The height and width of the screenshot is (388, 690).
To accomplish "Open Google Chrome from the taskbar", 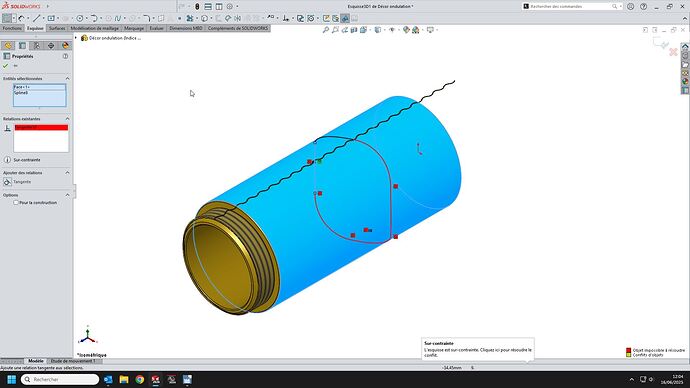I will 139,379.
